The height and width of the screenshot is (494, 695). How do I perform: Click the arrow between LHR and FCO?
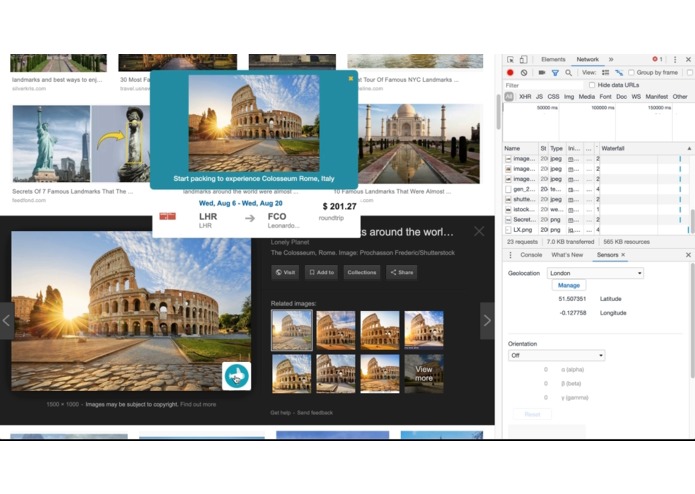click(250, 218)
